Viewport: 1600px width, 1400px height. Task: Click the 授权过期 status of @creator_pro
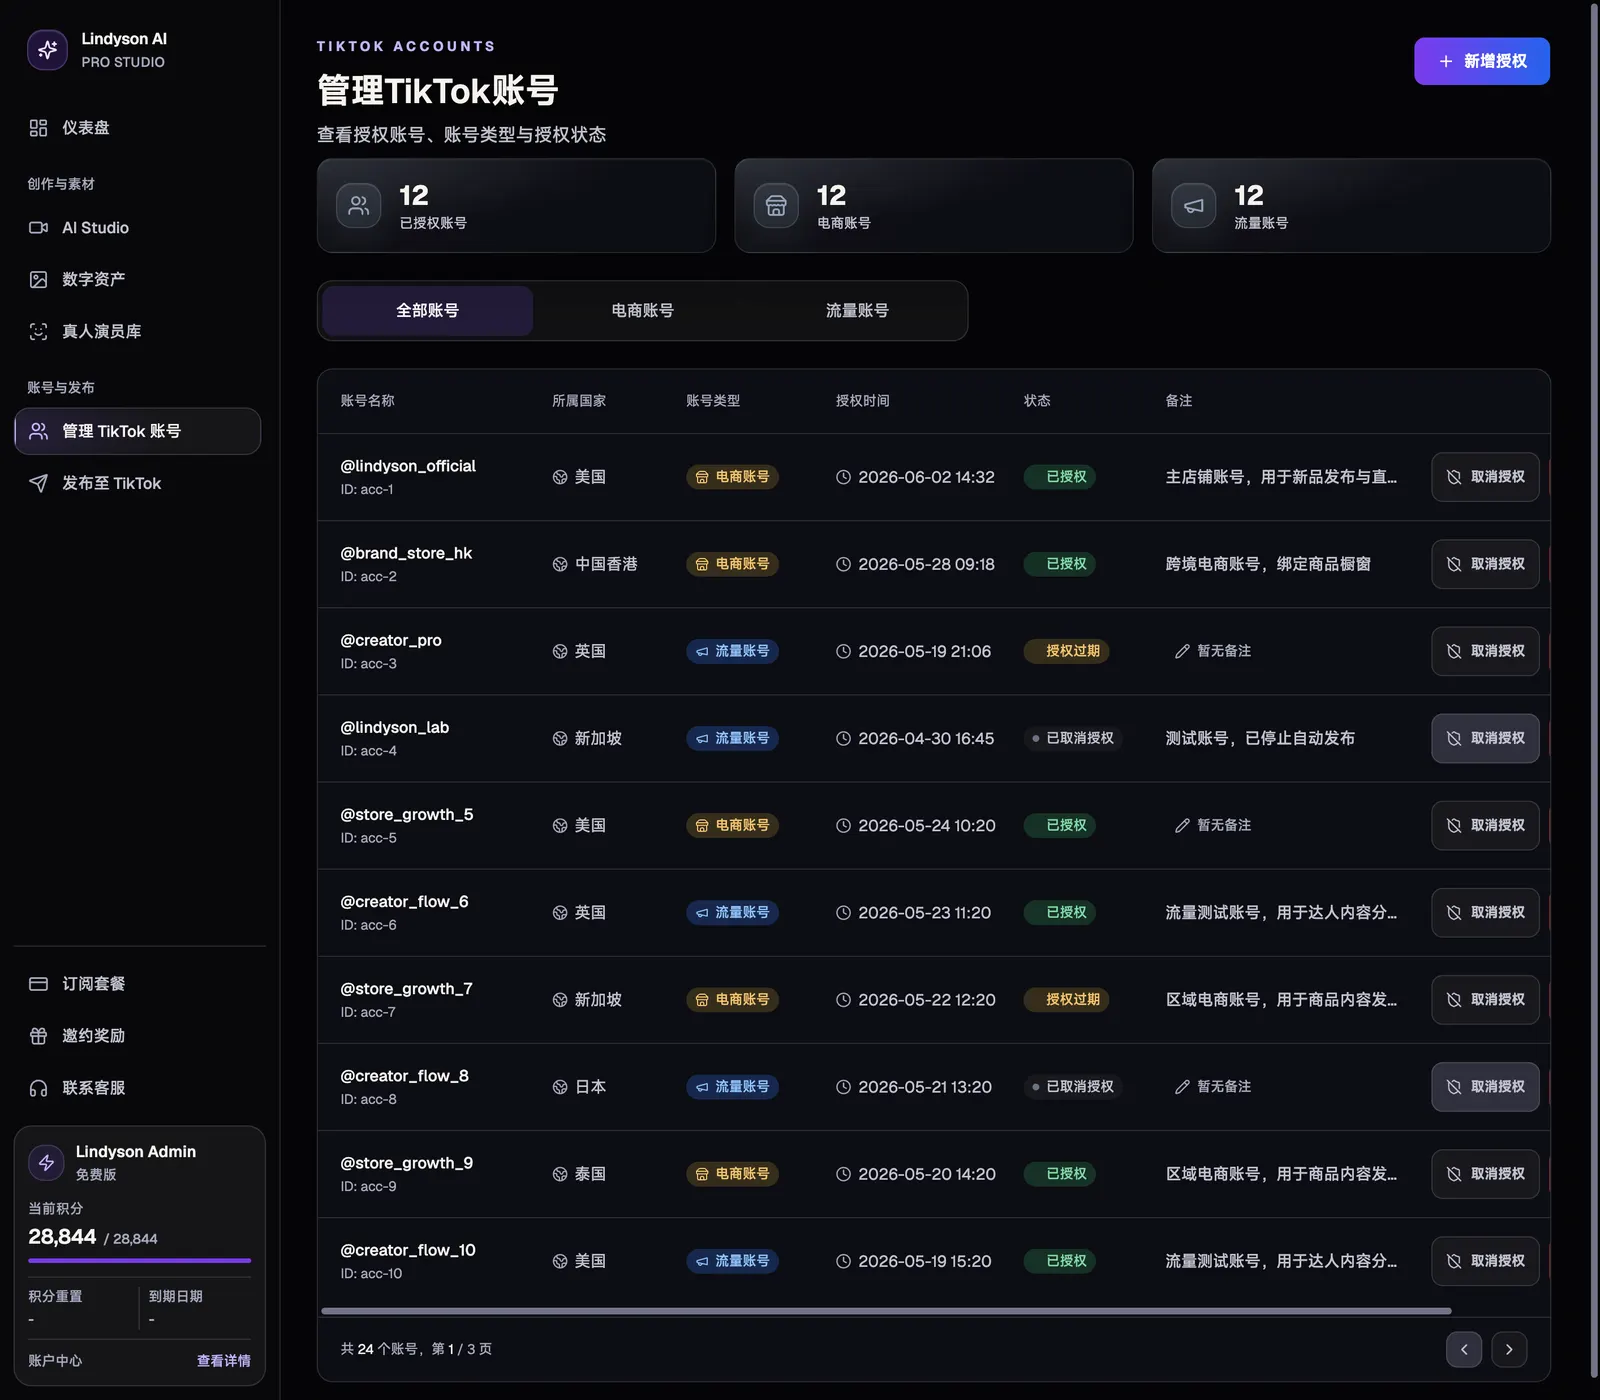tap(1067, 651)
